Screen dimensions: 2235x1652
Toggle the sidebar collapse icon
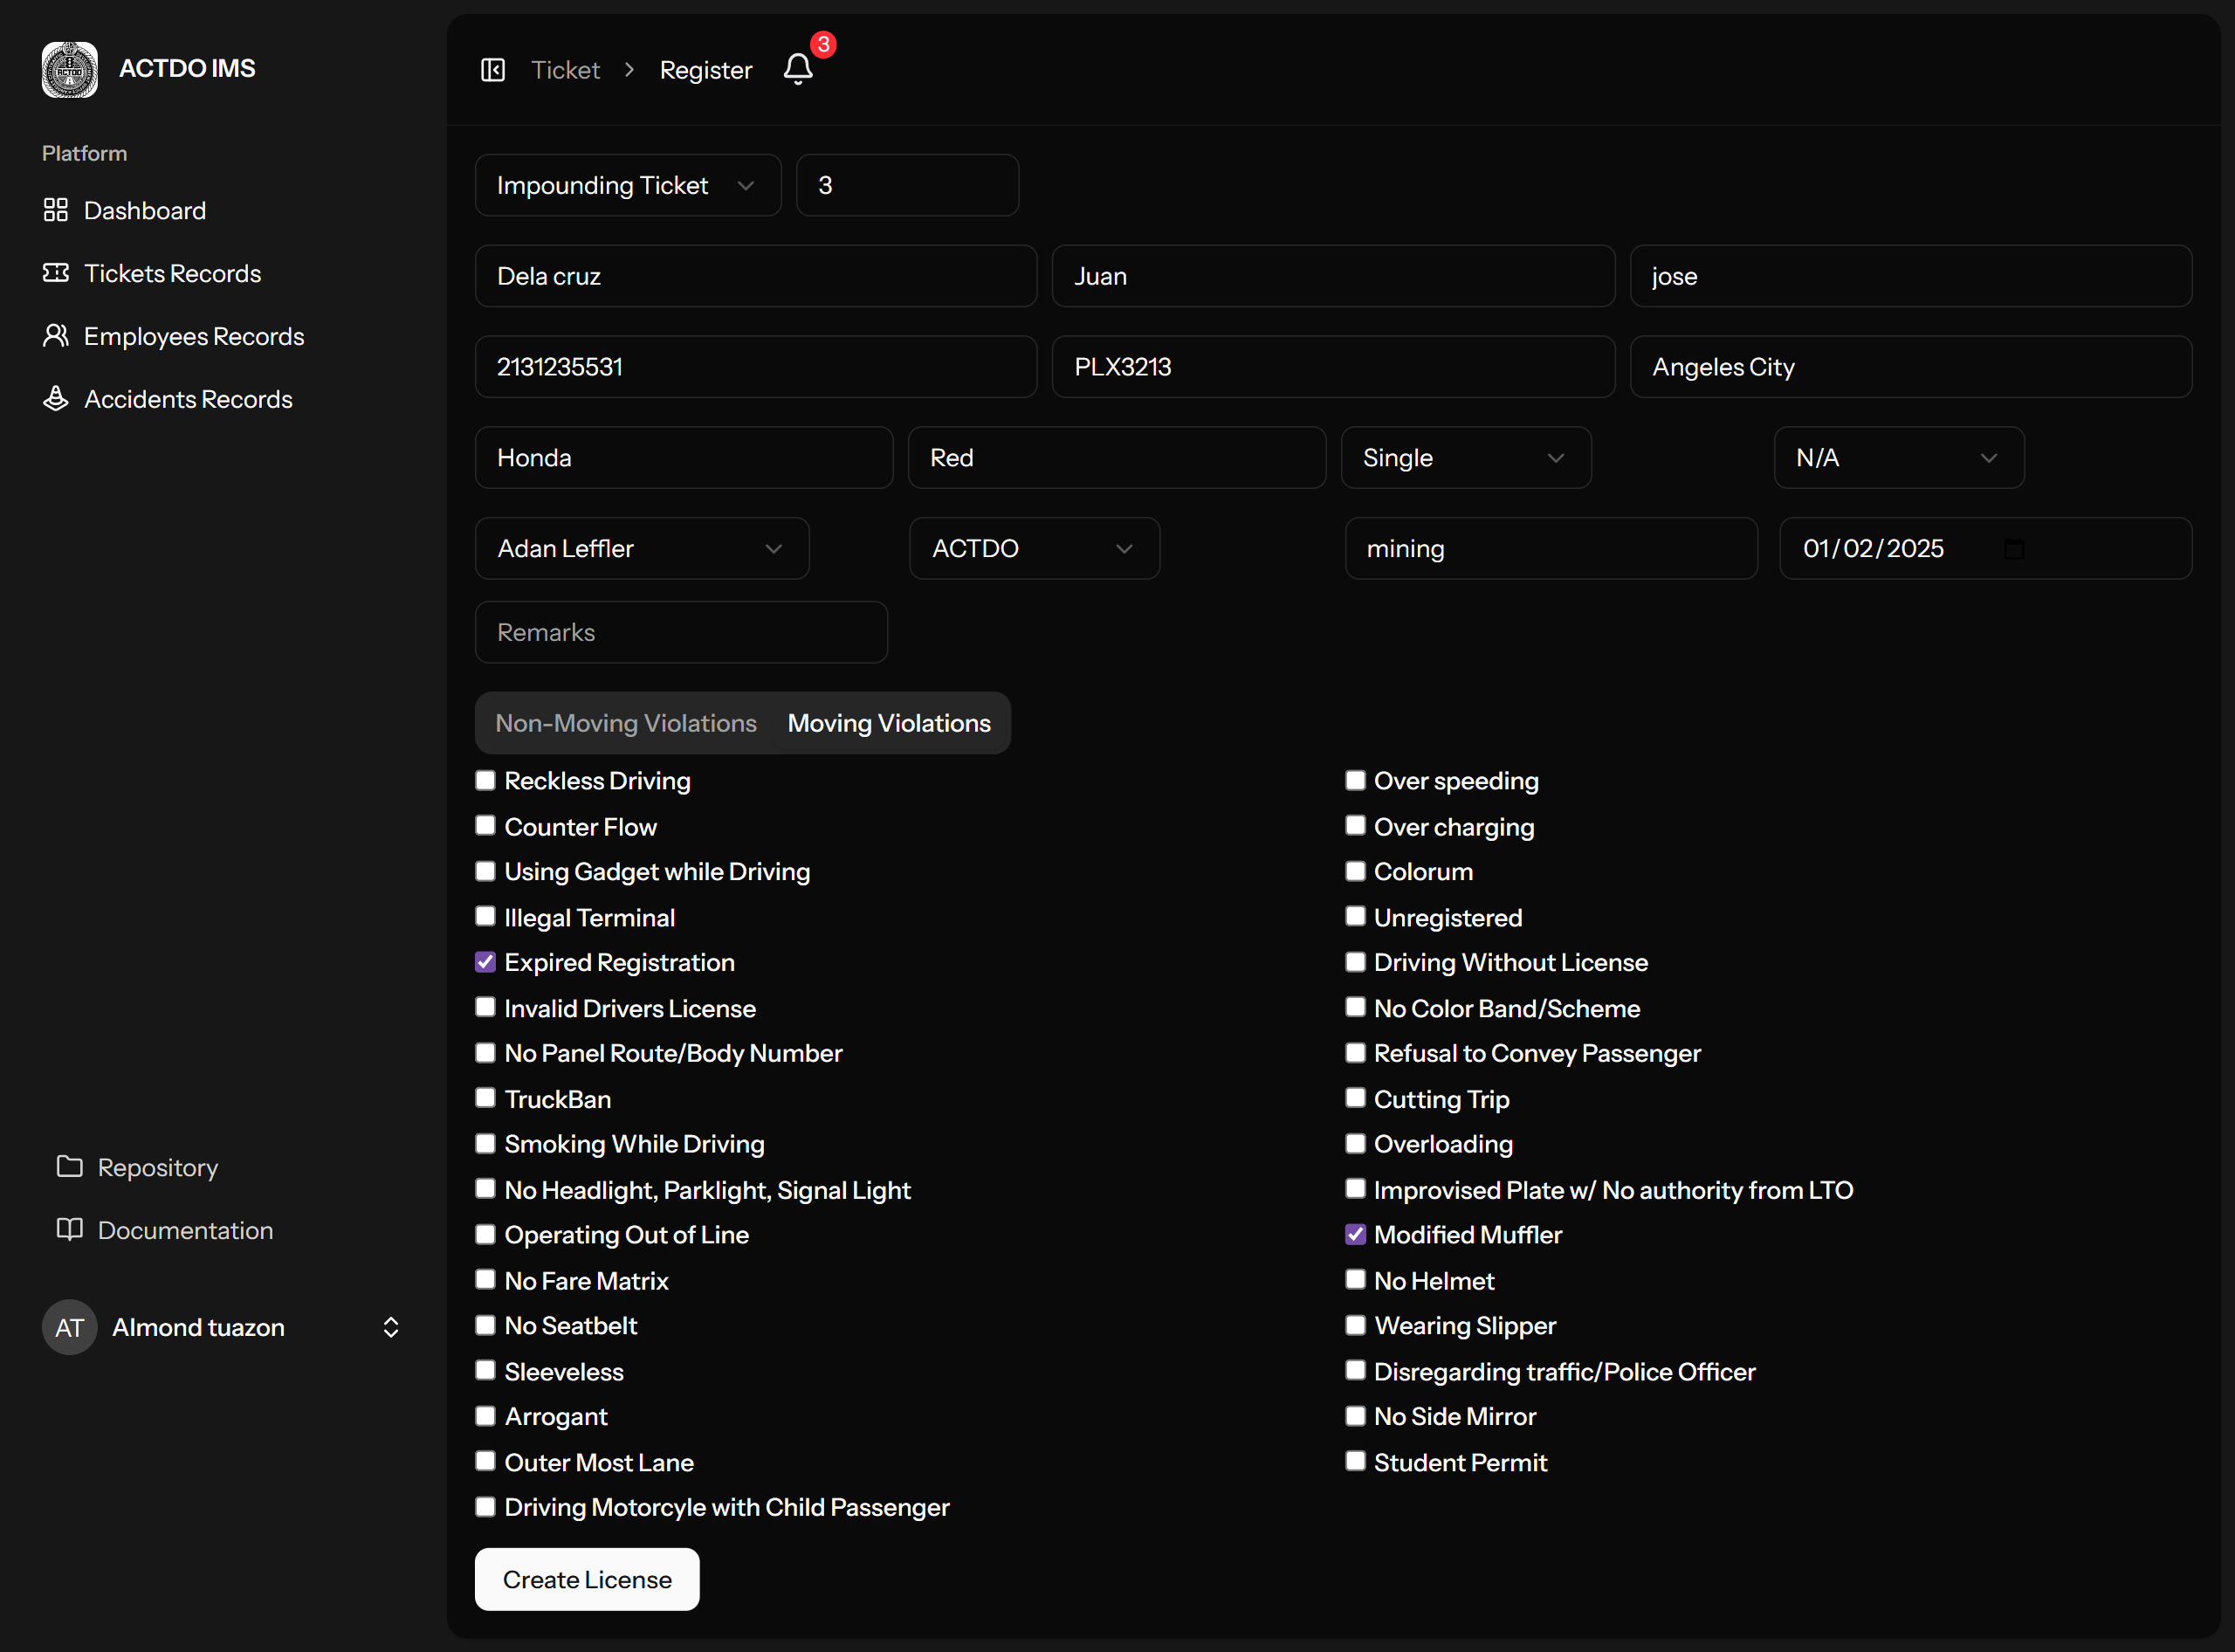[493, 70]
